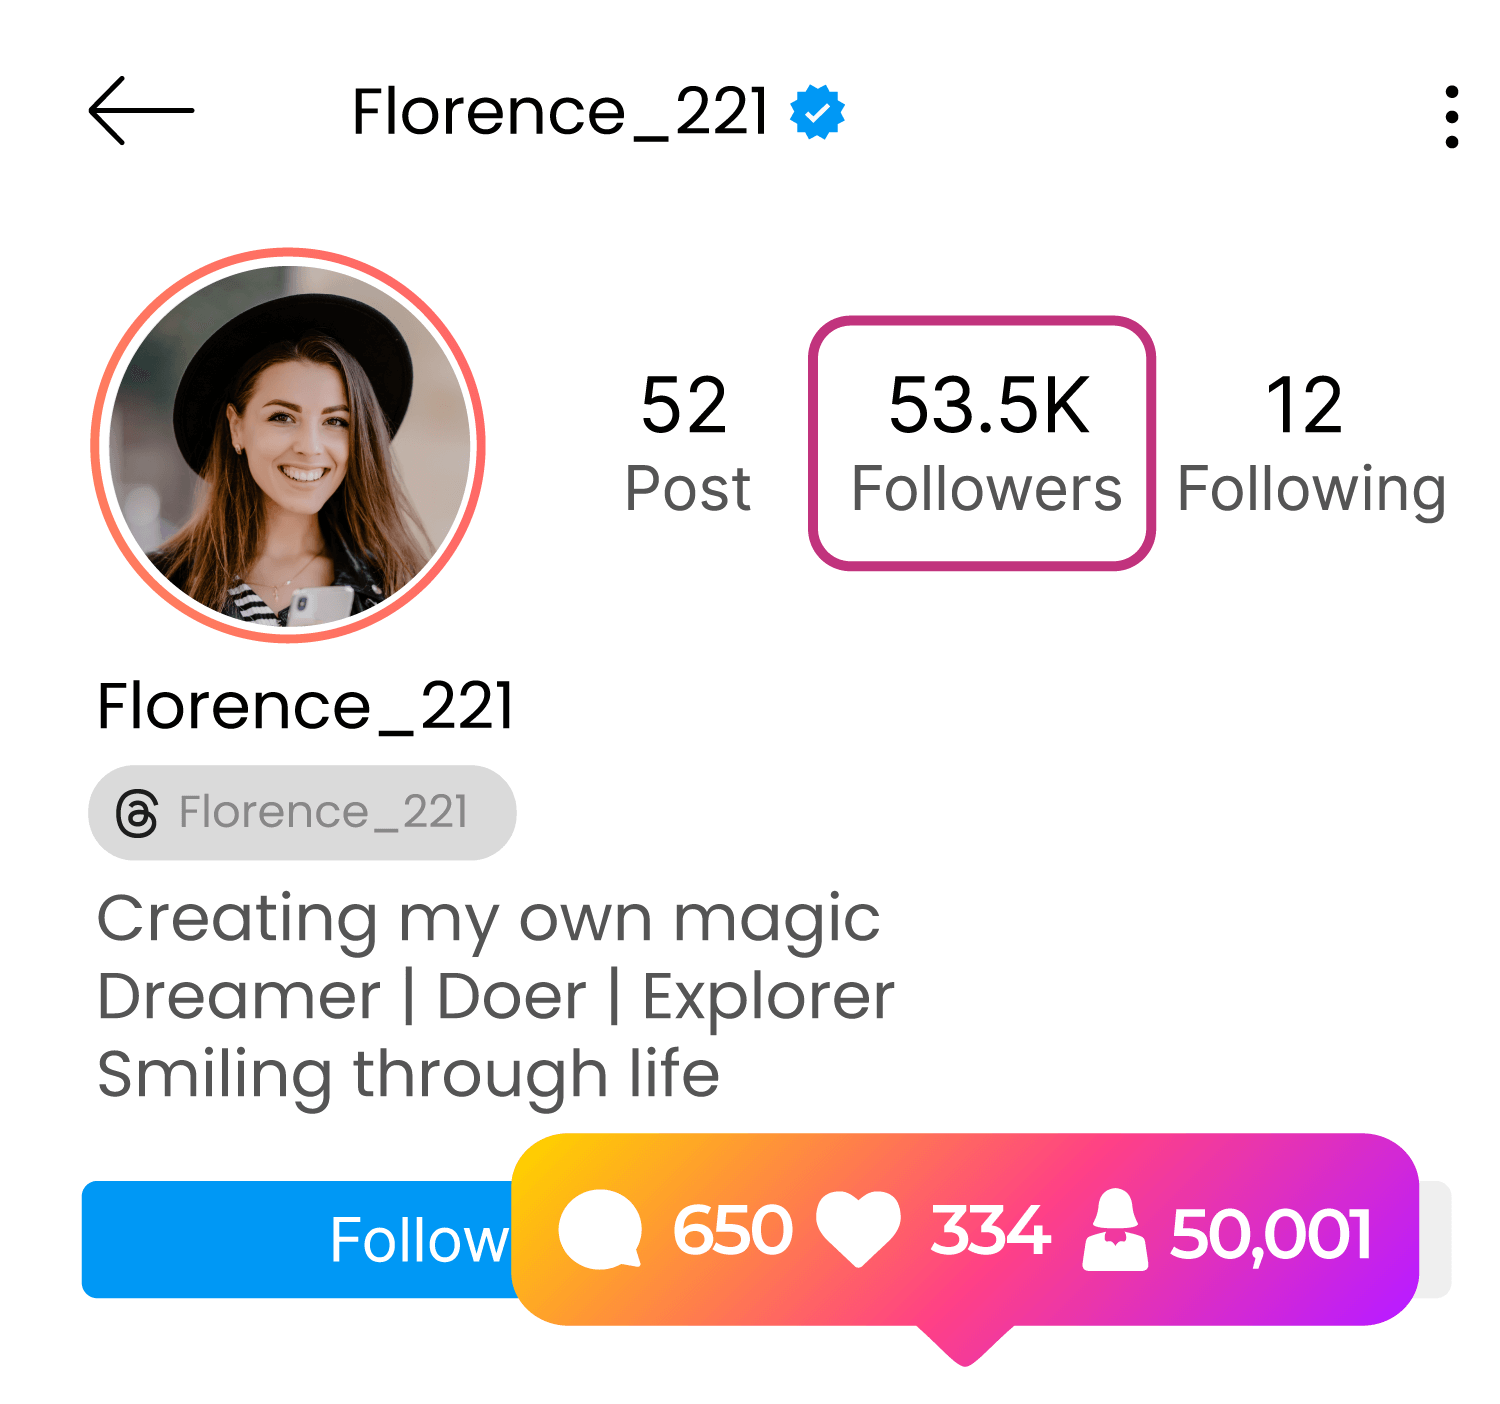This screenshot has width=1500, height=1404.
Task: Open the Florence_221 Threads link badge
Action: tap(302, 813)
